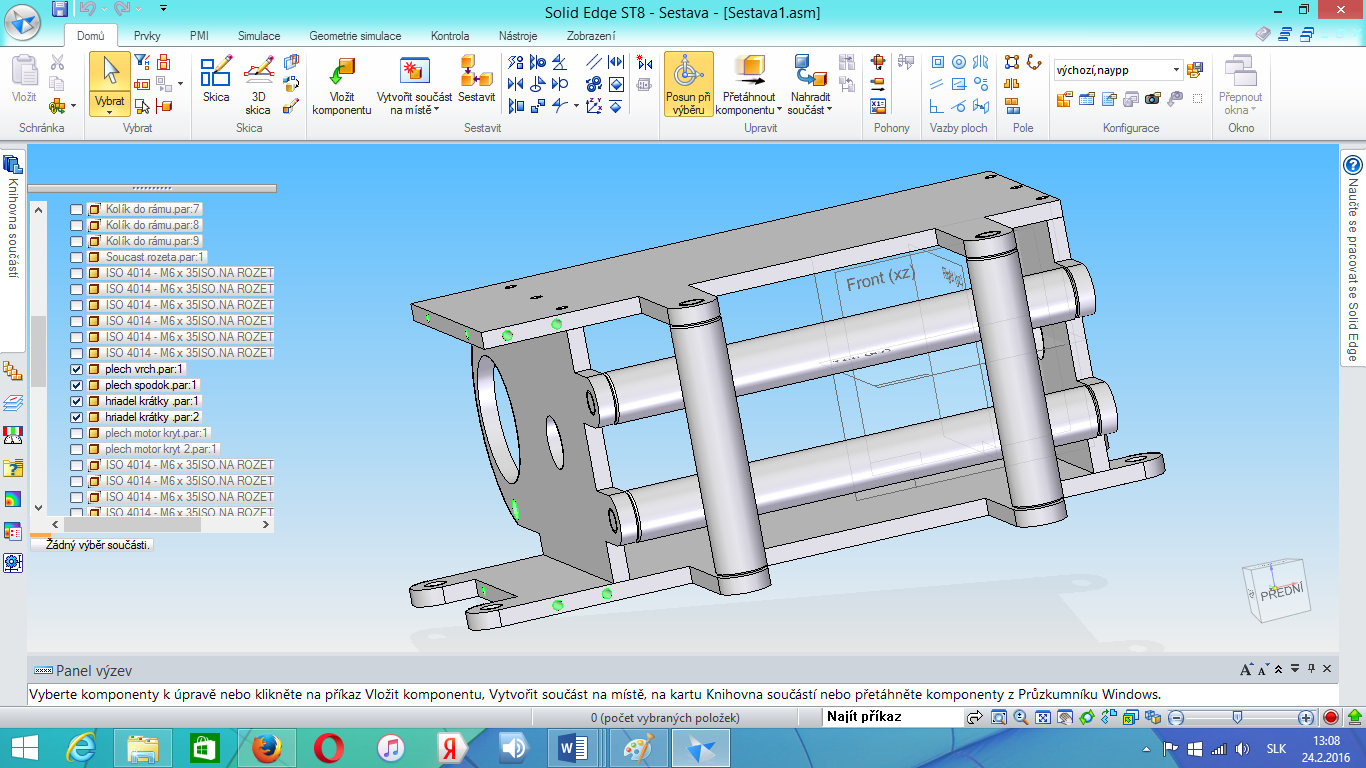Open the help question folder sidebar icon

click(x=12, y=467)
